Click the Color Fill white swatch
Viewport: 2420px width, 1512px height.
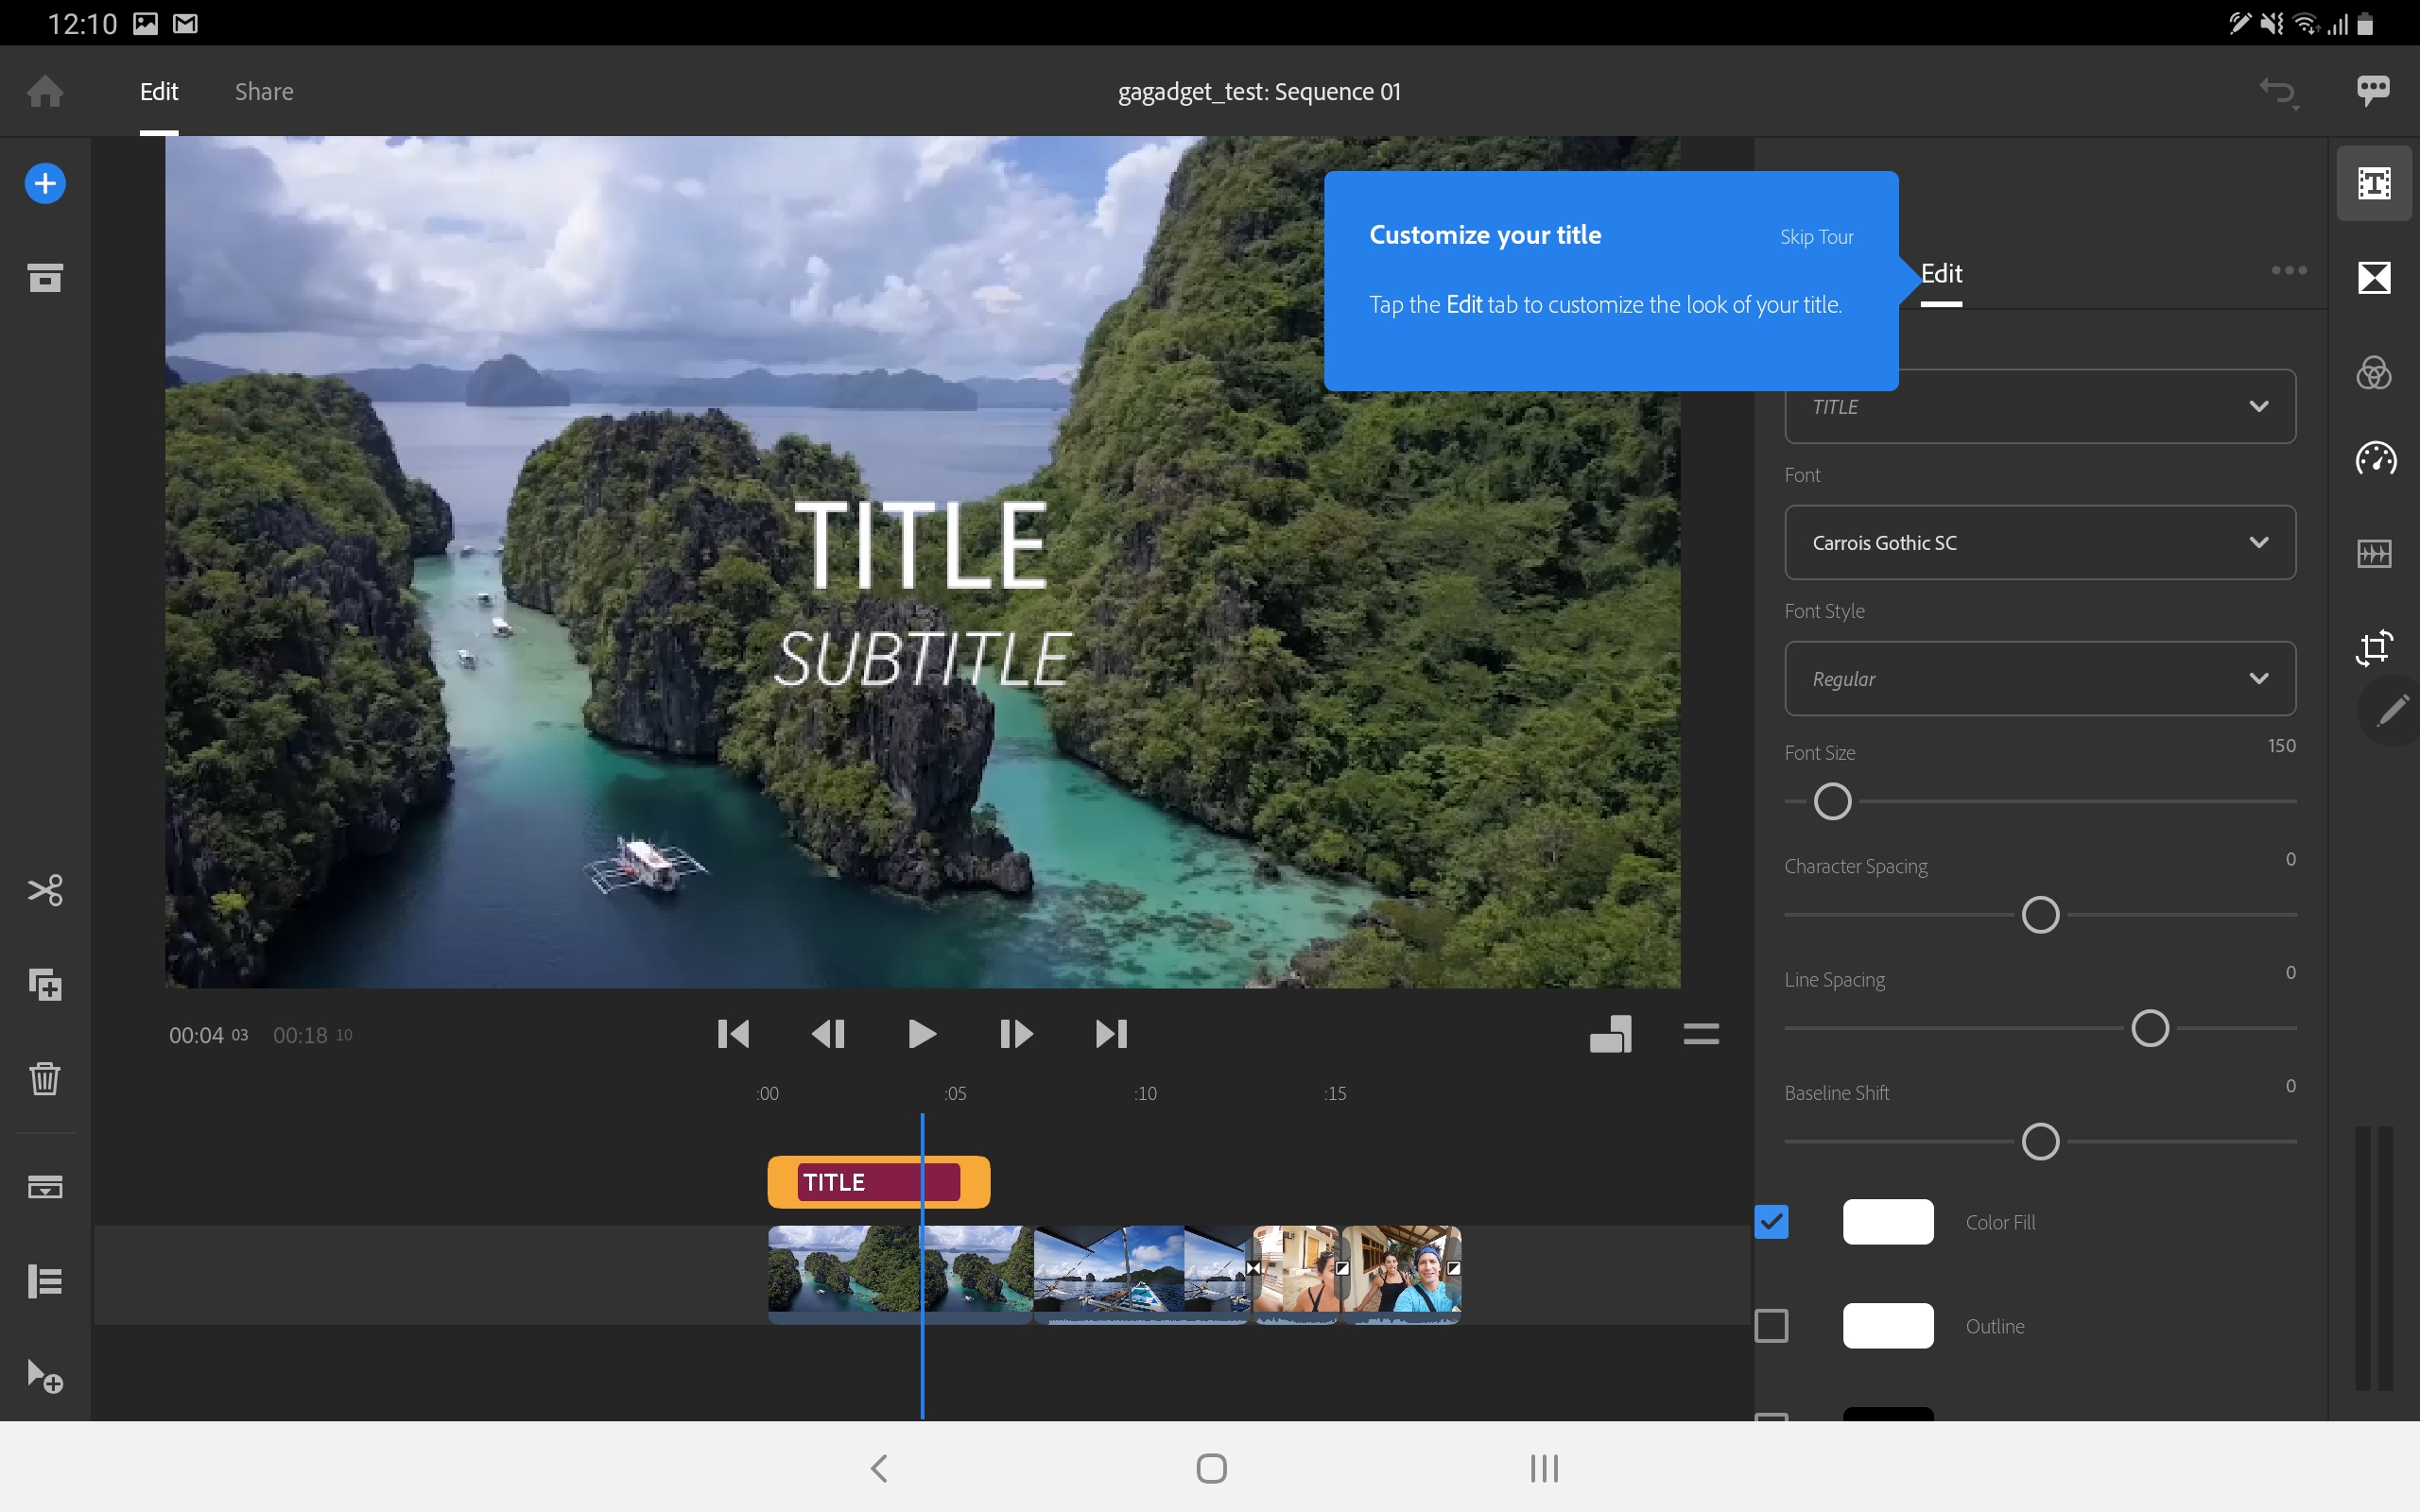(1887, 1222)
